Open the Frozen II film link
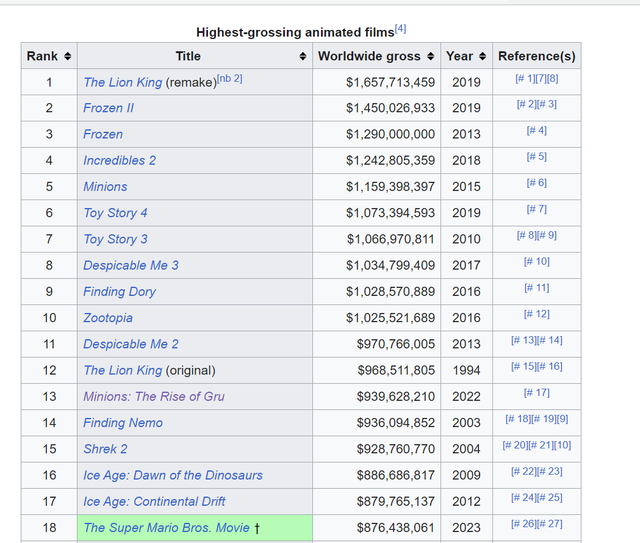The image size is (640, 543). tap(109, 108)
